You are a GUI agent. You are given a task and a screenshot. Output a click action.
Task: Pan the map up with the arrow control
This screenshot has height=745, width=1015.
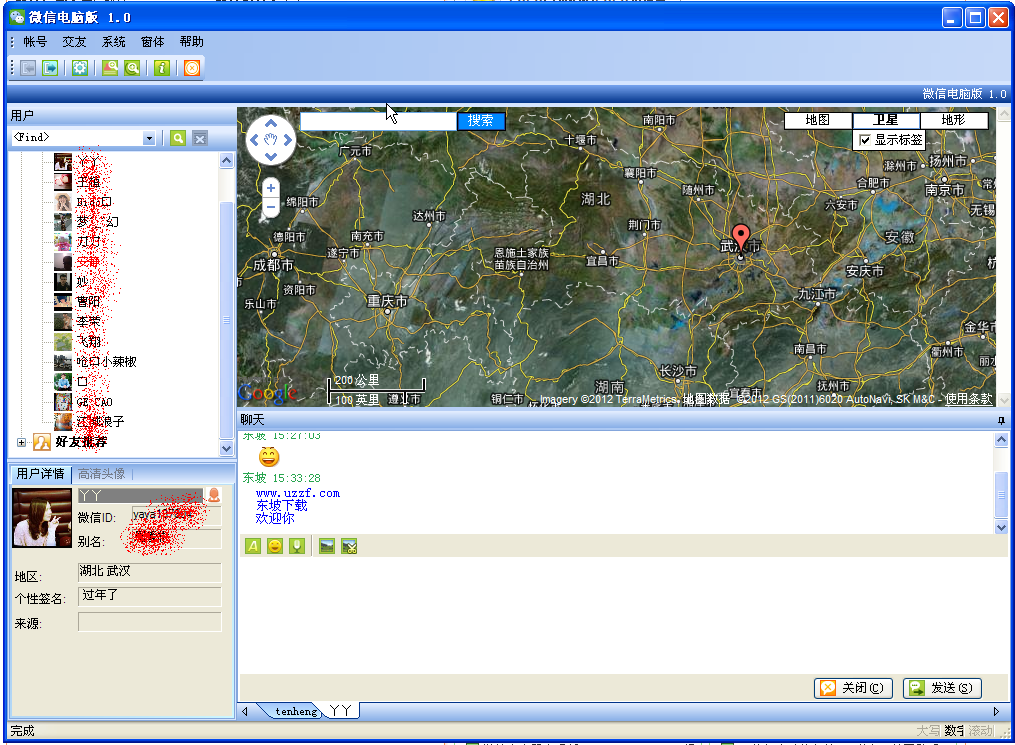[x=271, y=124]
